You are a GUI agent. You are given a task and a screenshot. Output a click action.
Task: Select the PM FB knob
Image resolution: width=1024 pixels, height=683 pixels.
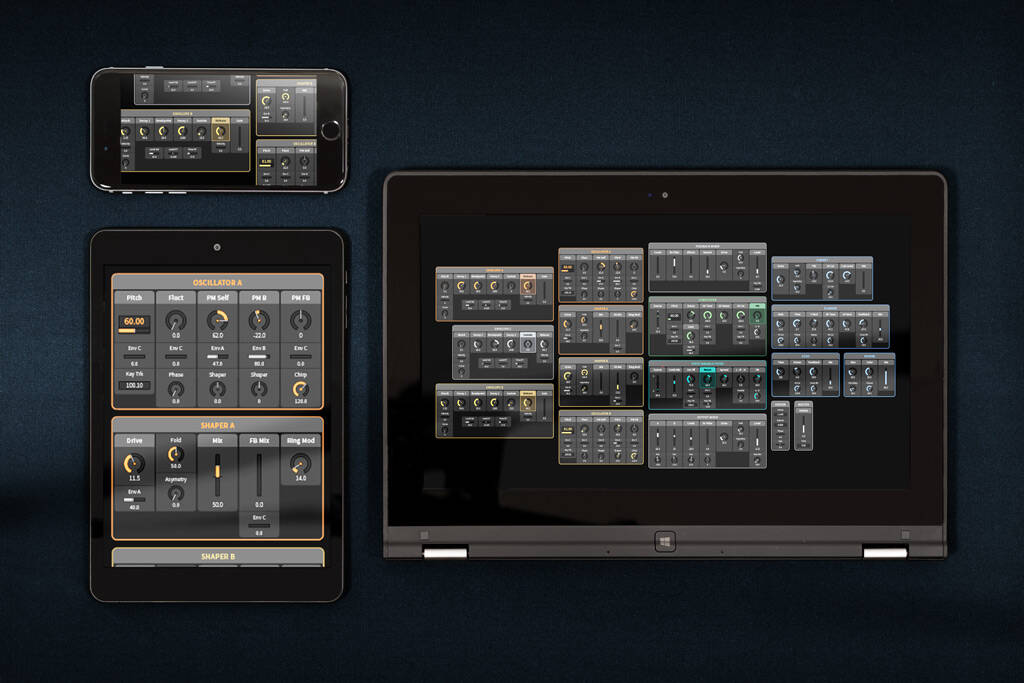300,321
